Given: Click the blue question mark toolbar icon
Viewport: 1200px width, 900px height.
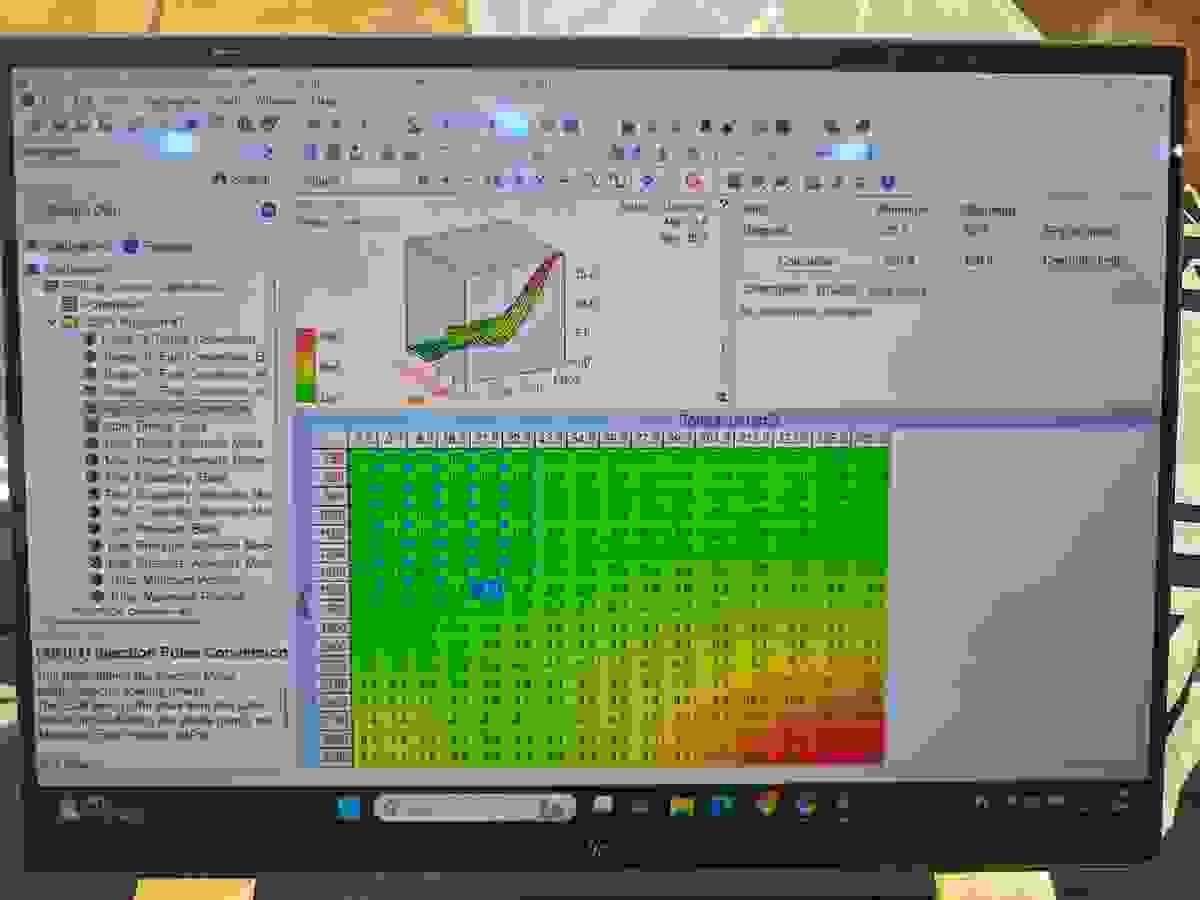Looking at the screenshot, I should 646,181.
